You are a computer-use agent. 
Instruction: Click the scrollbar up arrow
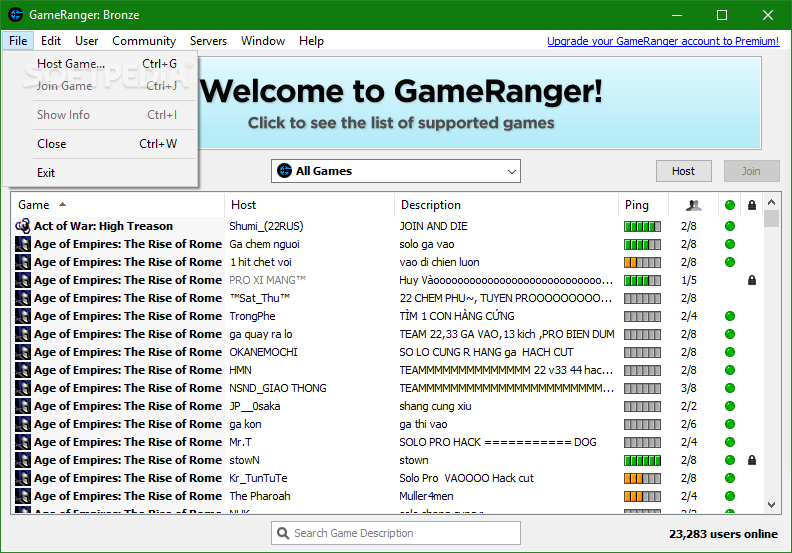[x=771, y=203]
